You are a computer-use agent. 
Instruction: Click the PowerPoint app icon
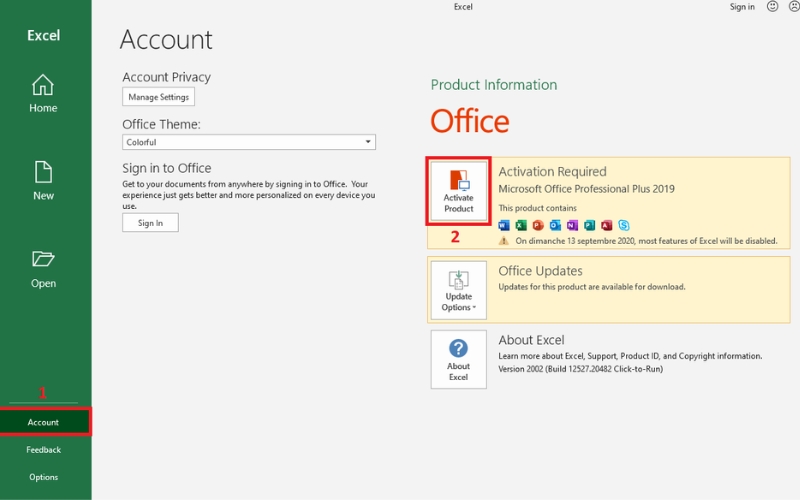(538, 225)
